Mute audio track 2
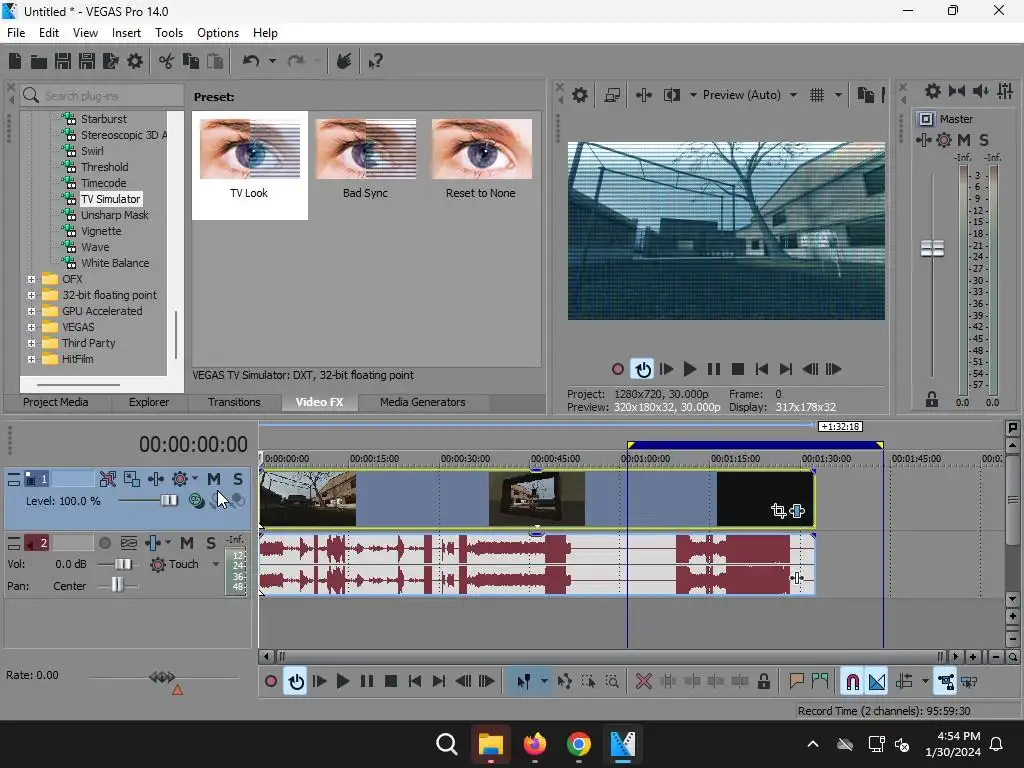The height and width of the screenshot is (768, 1024). click(187, 543)
